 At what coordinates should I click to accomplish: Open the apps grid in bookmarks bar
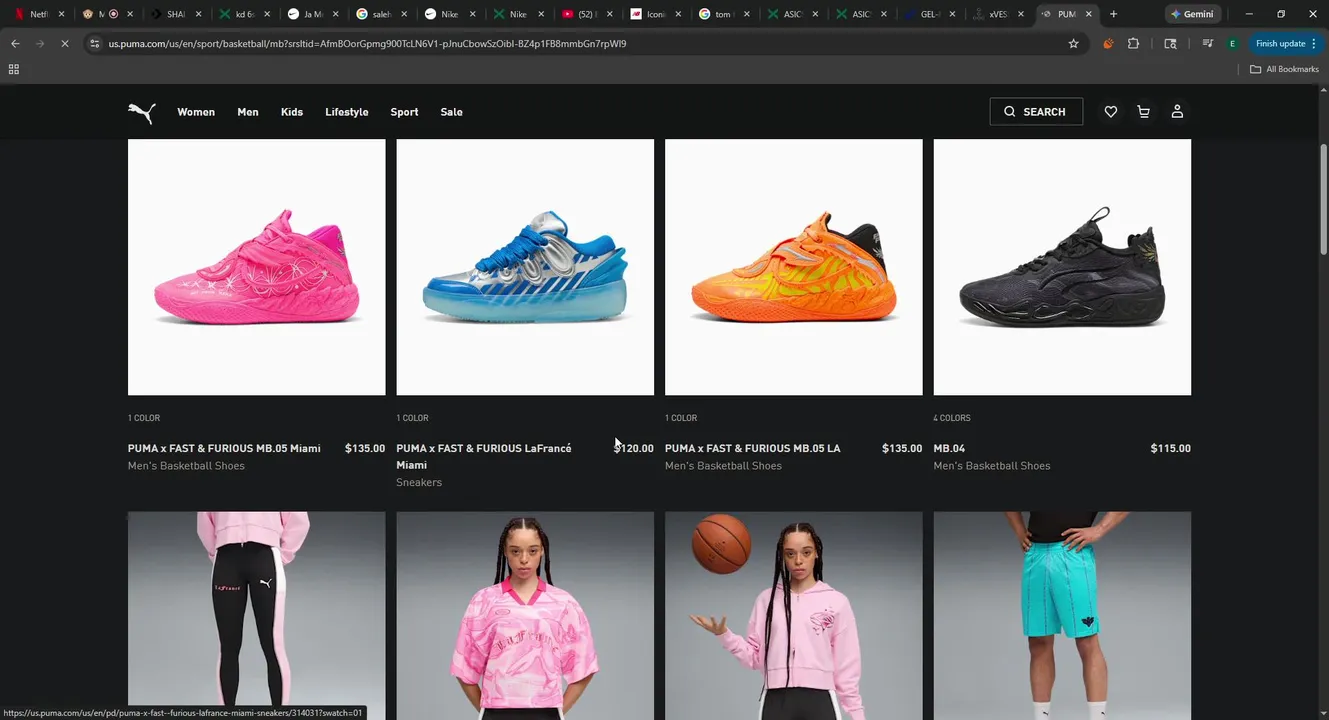point(14,69)
